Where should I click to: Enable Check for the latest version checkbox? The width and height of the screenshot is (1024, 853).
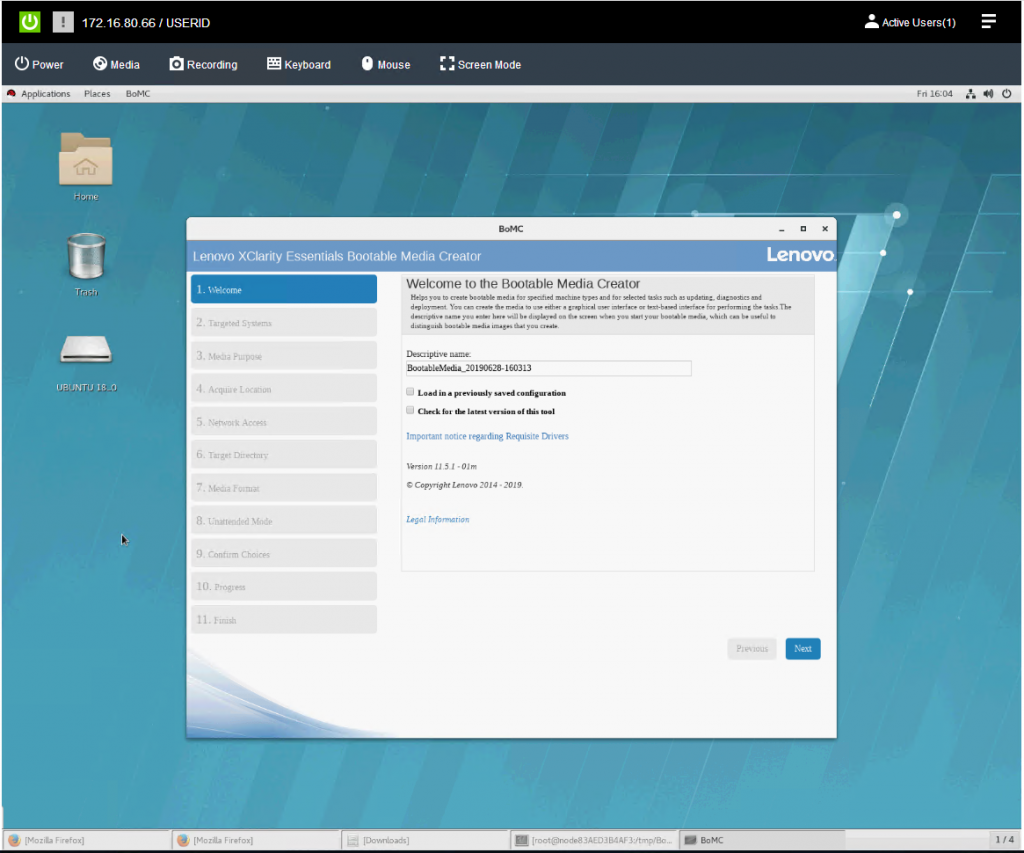(x=410, y=410)
